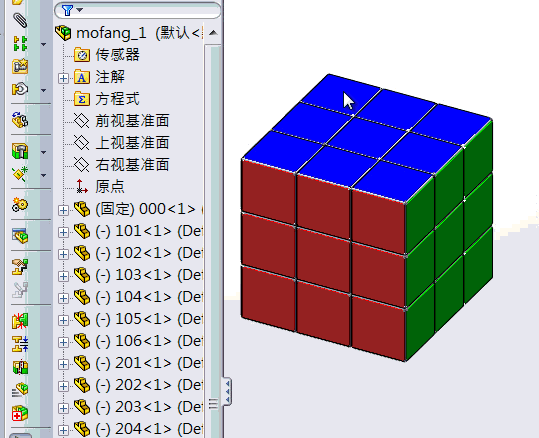Click the Bill of Materials icon
539x438 pixels.
pyautogui.click(x=20, y=236)
